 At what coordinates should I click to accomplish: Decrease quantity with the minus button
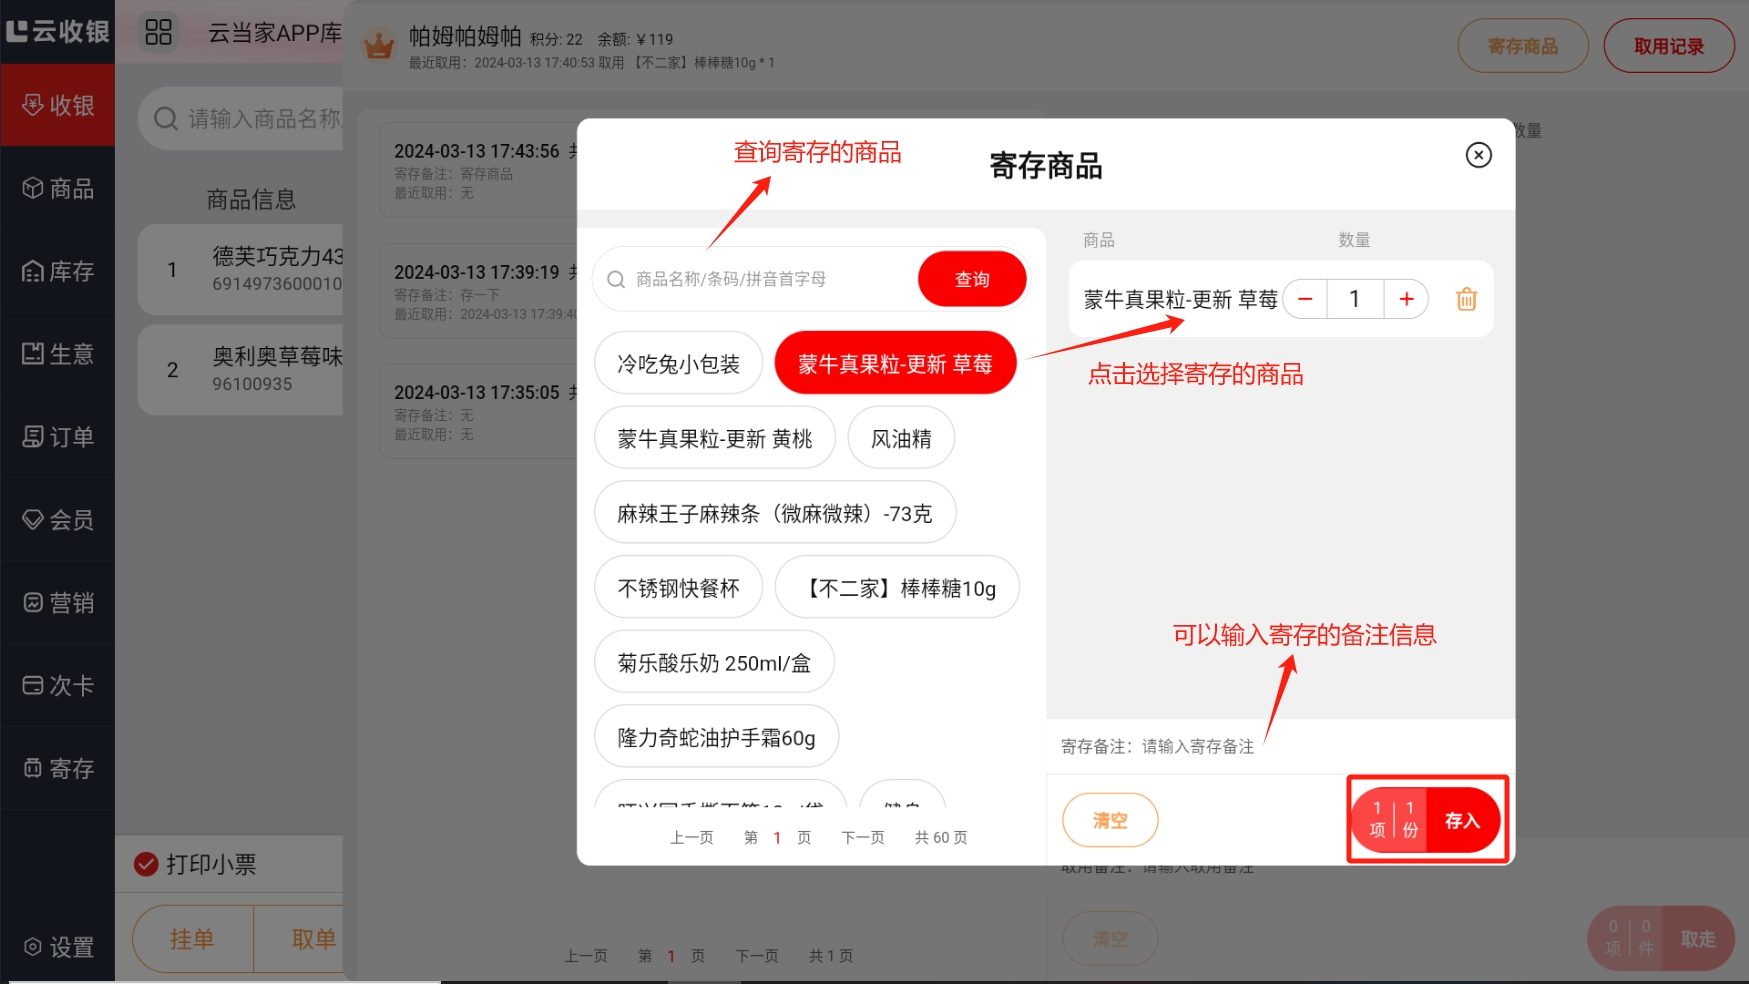[x=1305, y=299]
